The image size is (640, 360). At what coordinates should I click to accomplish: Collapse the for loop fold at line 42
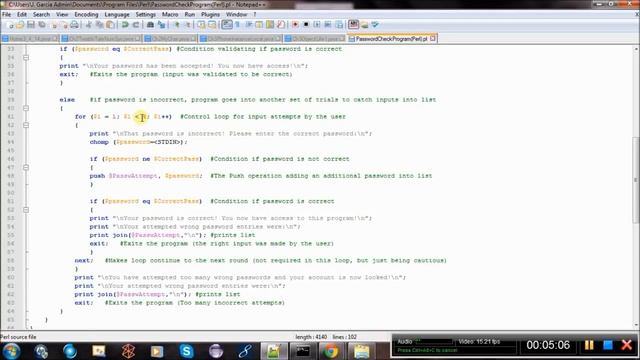(x=26, y=125)
